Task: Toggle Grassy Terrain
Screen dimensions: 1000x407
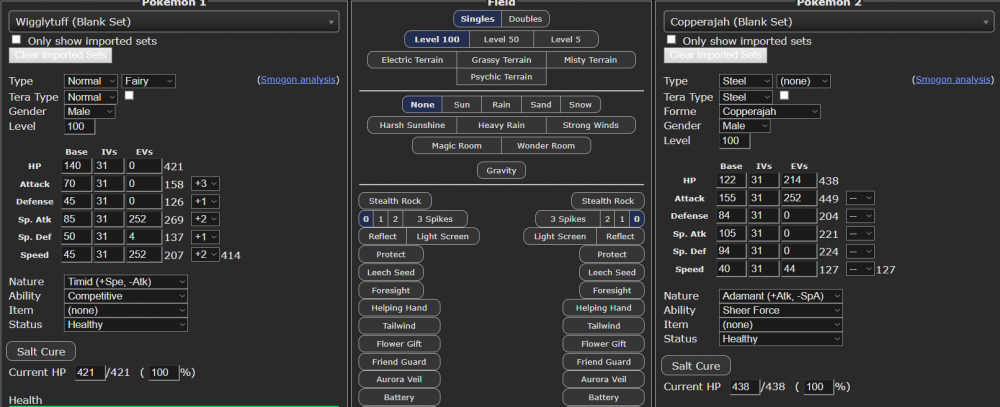Action: click(x=501, y=60)
